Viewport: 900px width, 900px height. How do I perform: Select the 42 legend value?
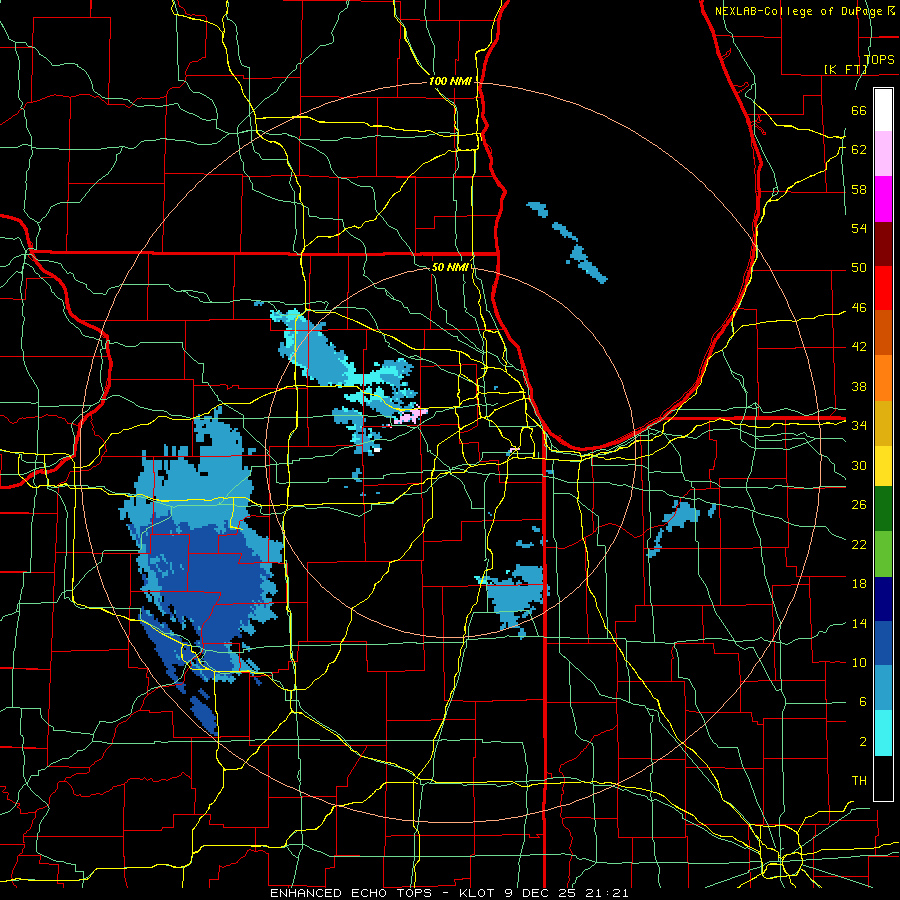point(859,346)
